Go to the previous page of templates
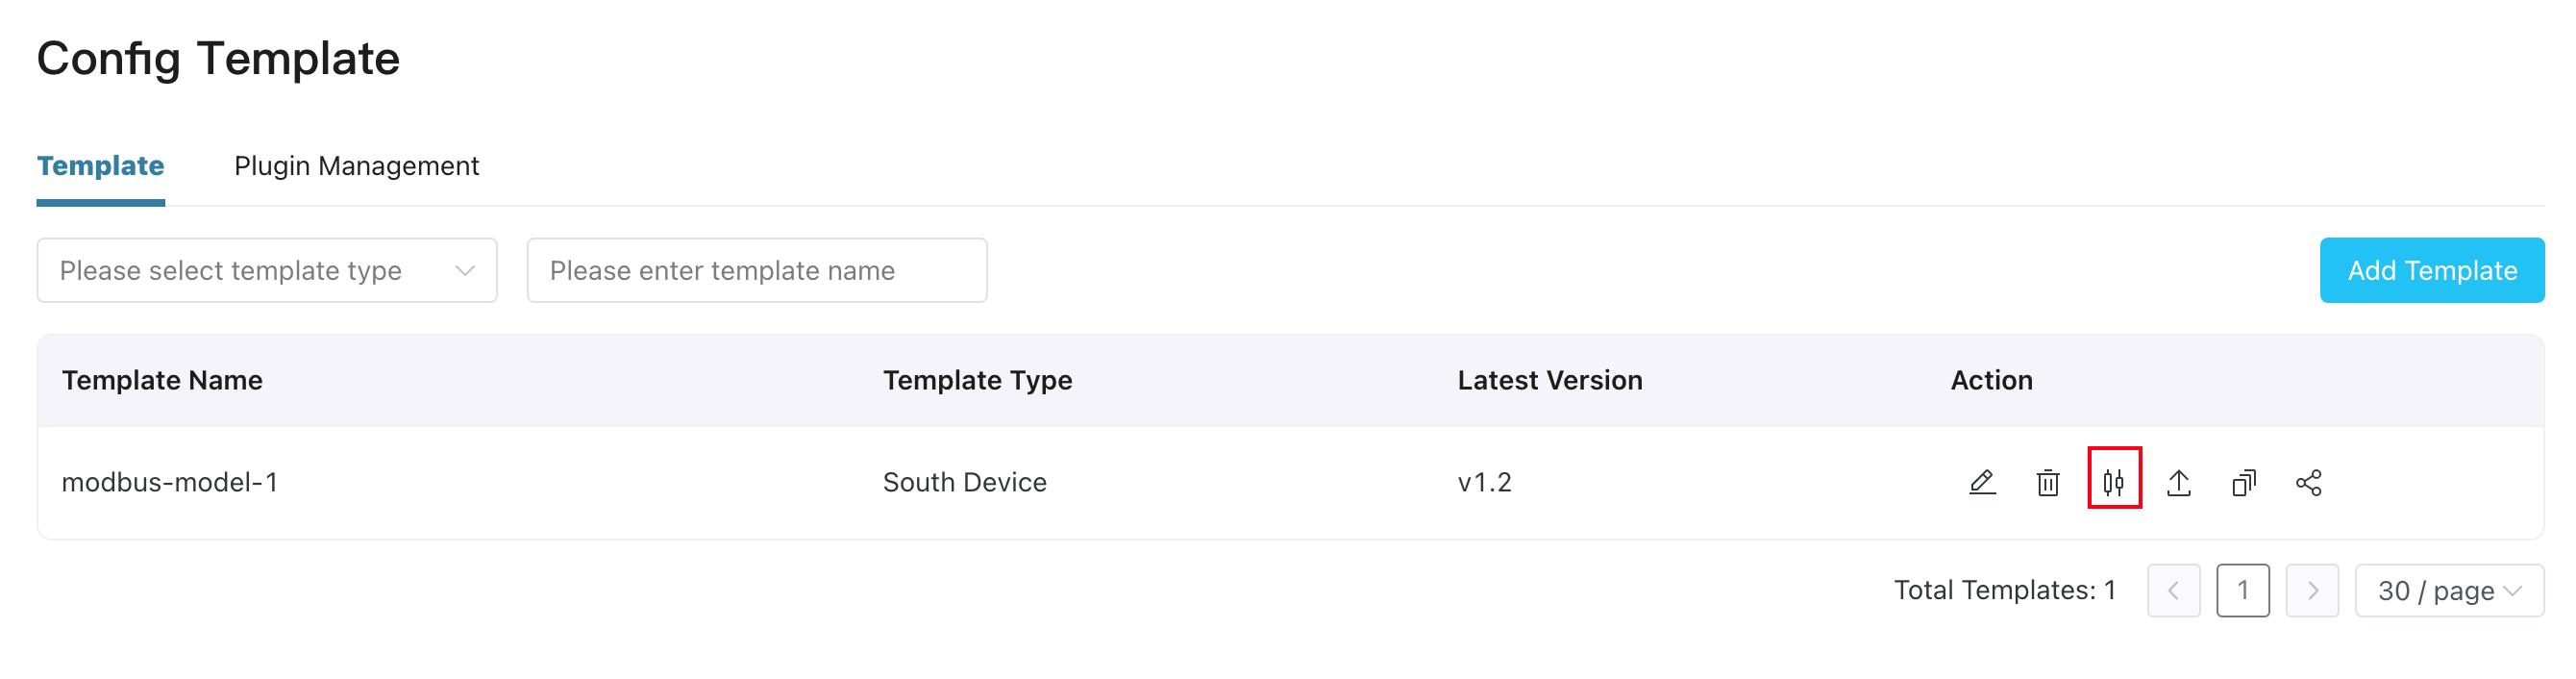 pos(2173,590)
